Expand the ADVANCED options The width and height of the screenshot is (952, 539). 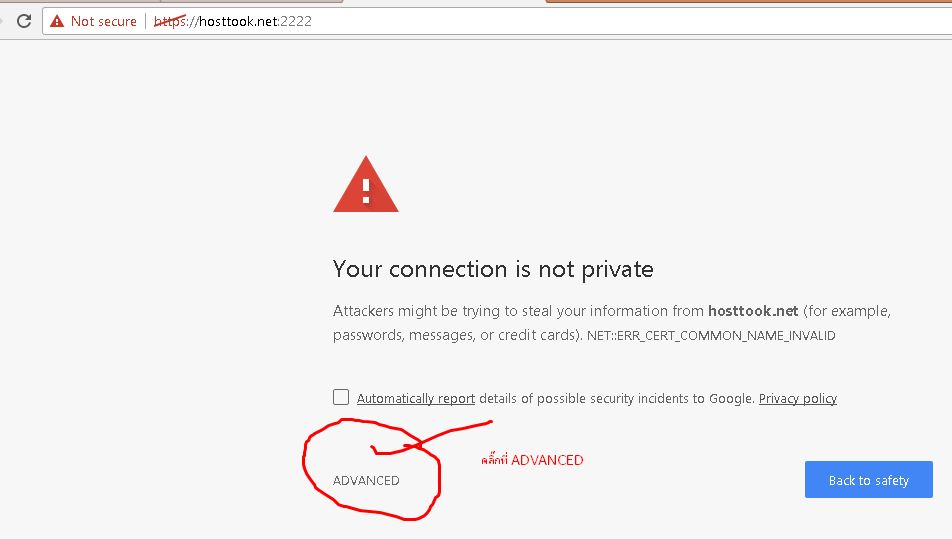[x=366, y=480]
